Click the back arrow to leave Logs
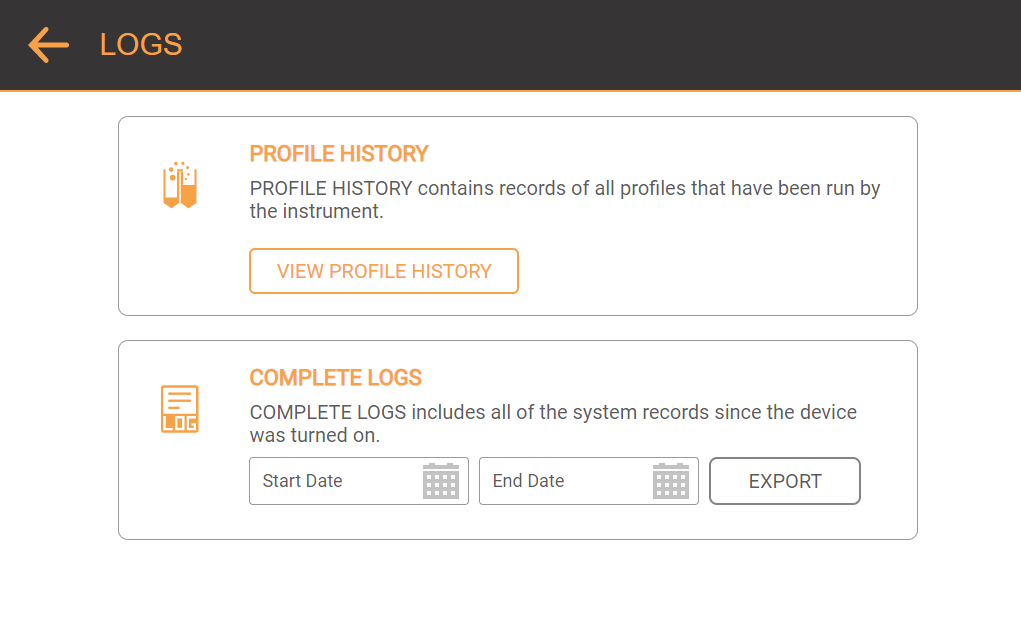This screenshot has width=1021, height=620. click(x=47, y=45)
